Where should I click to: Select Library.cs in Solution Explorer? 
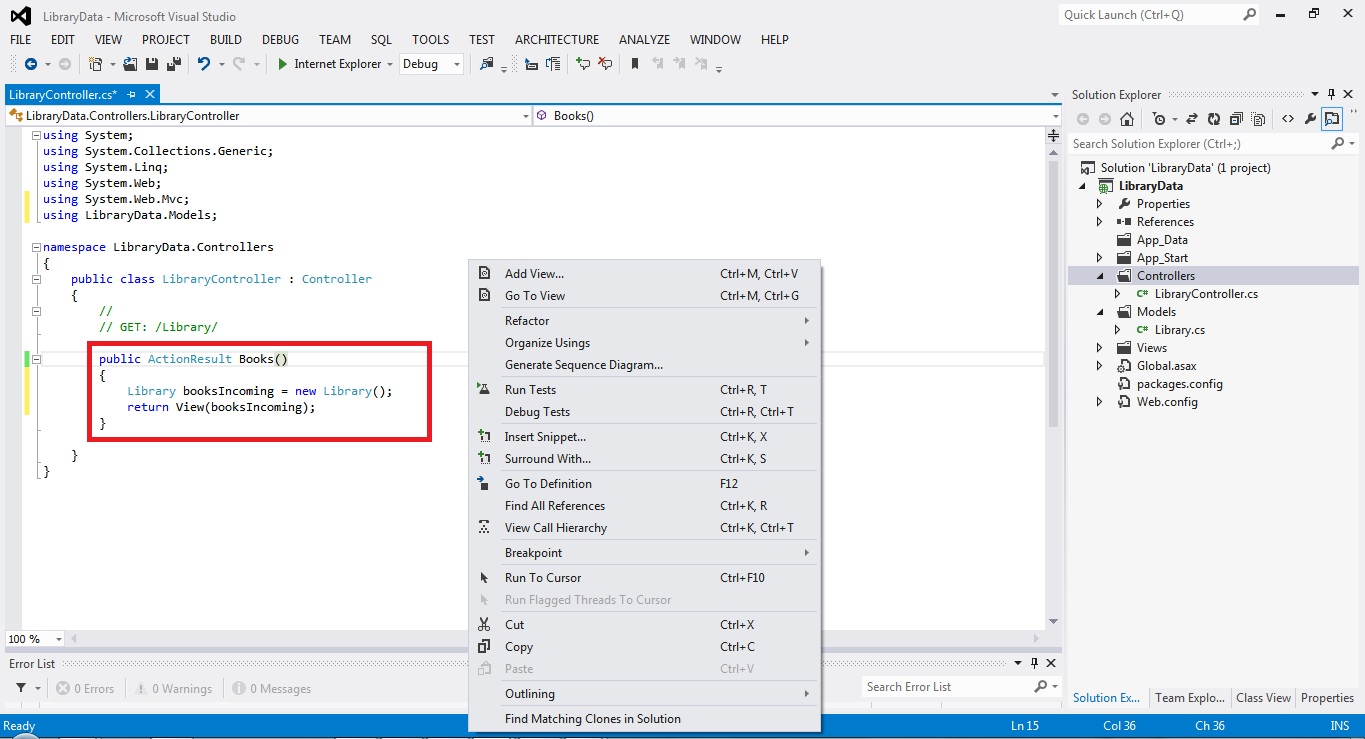point(1180,330)
